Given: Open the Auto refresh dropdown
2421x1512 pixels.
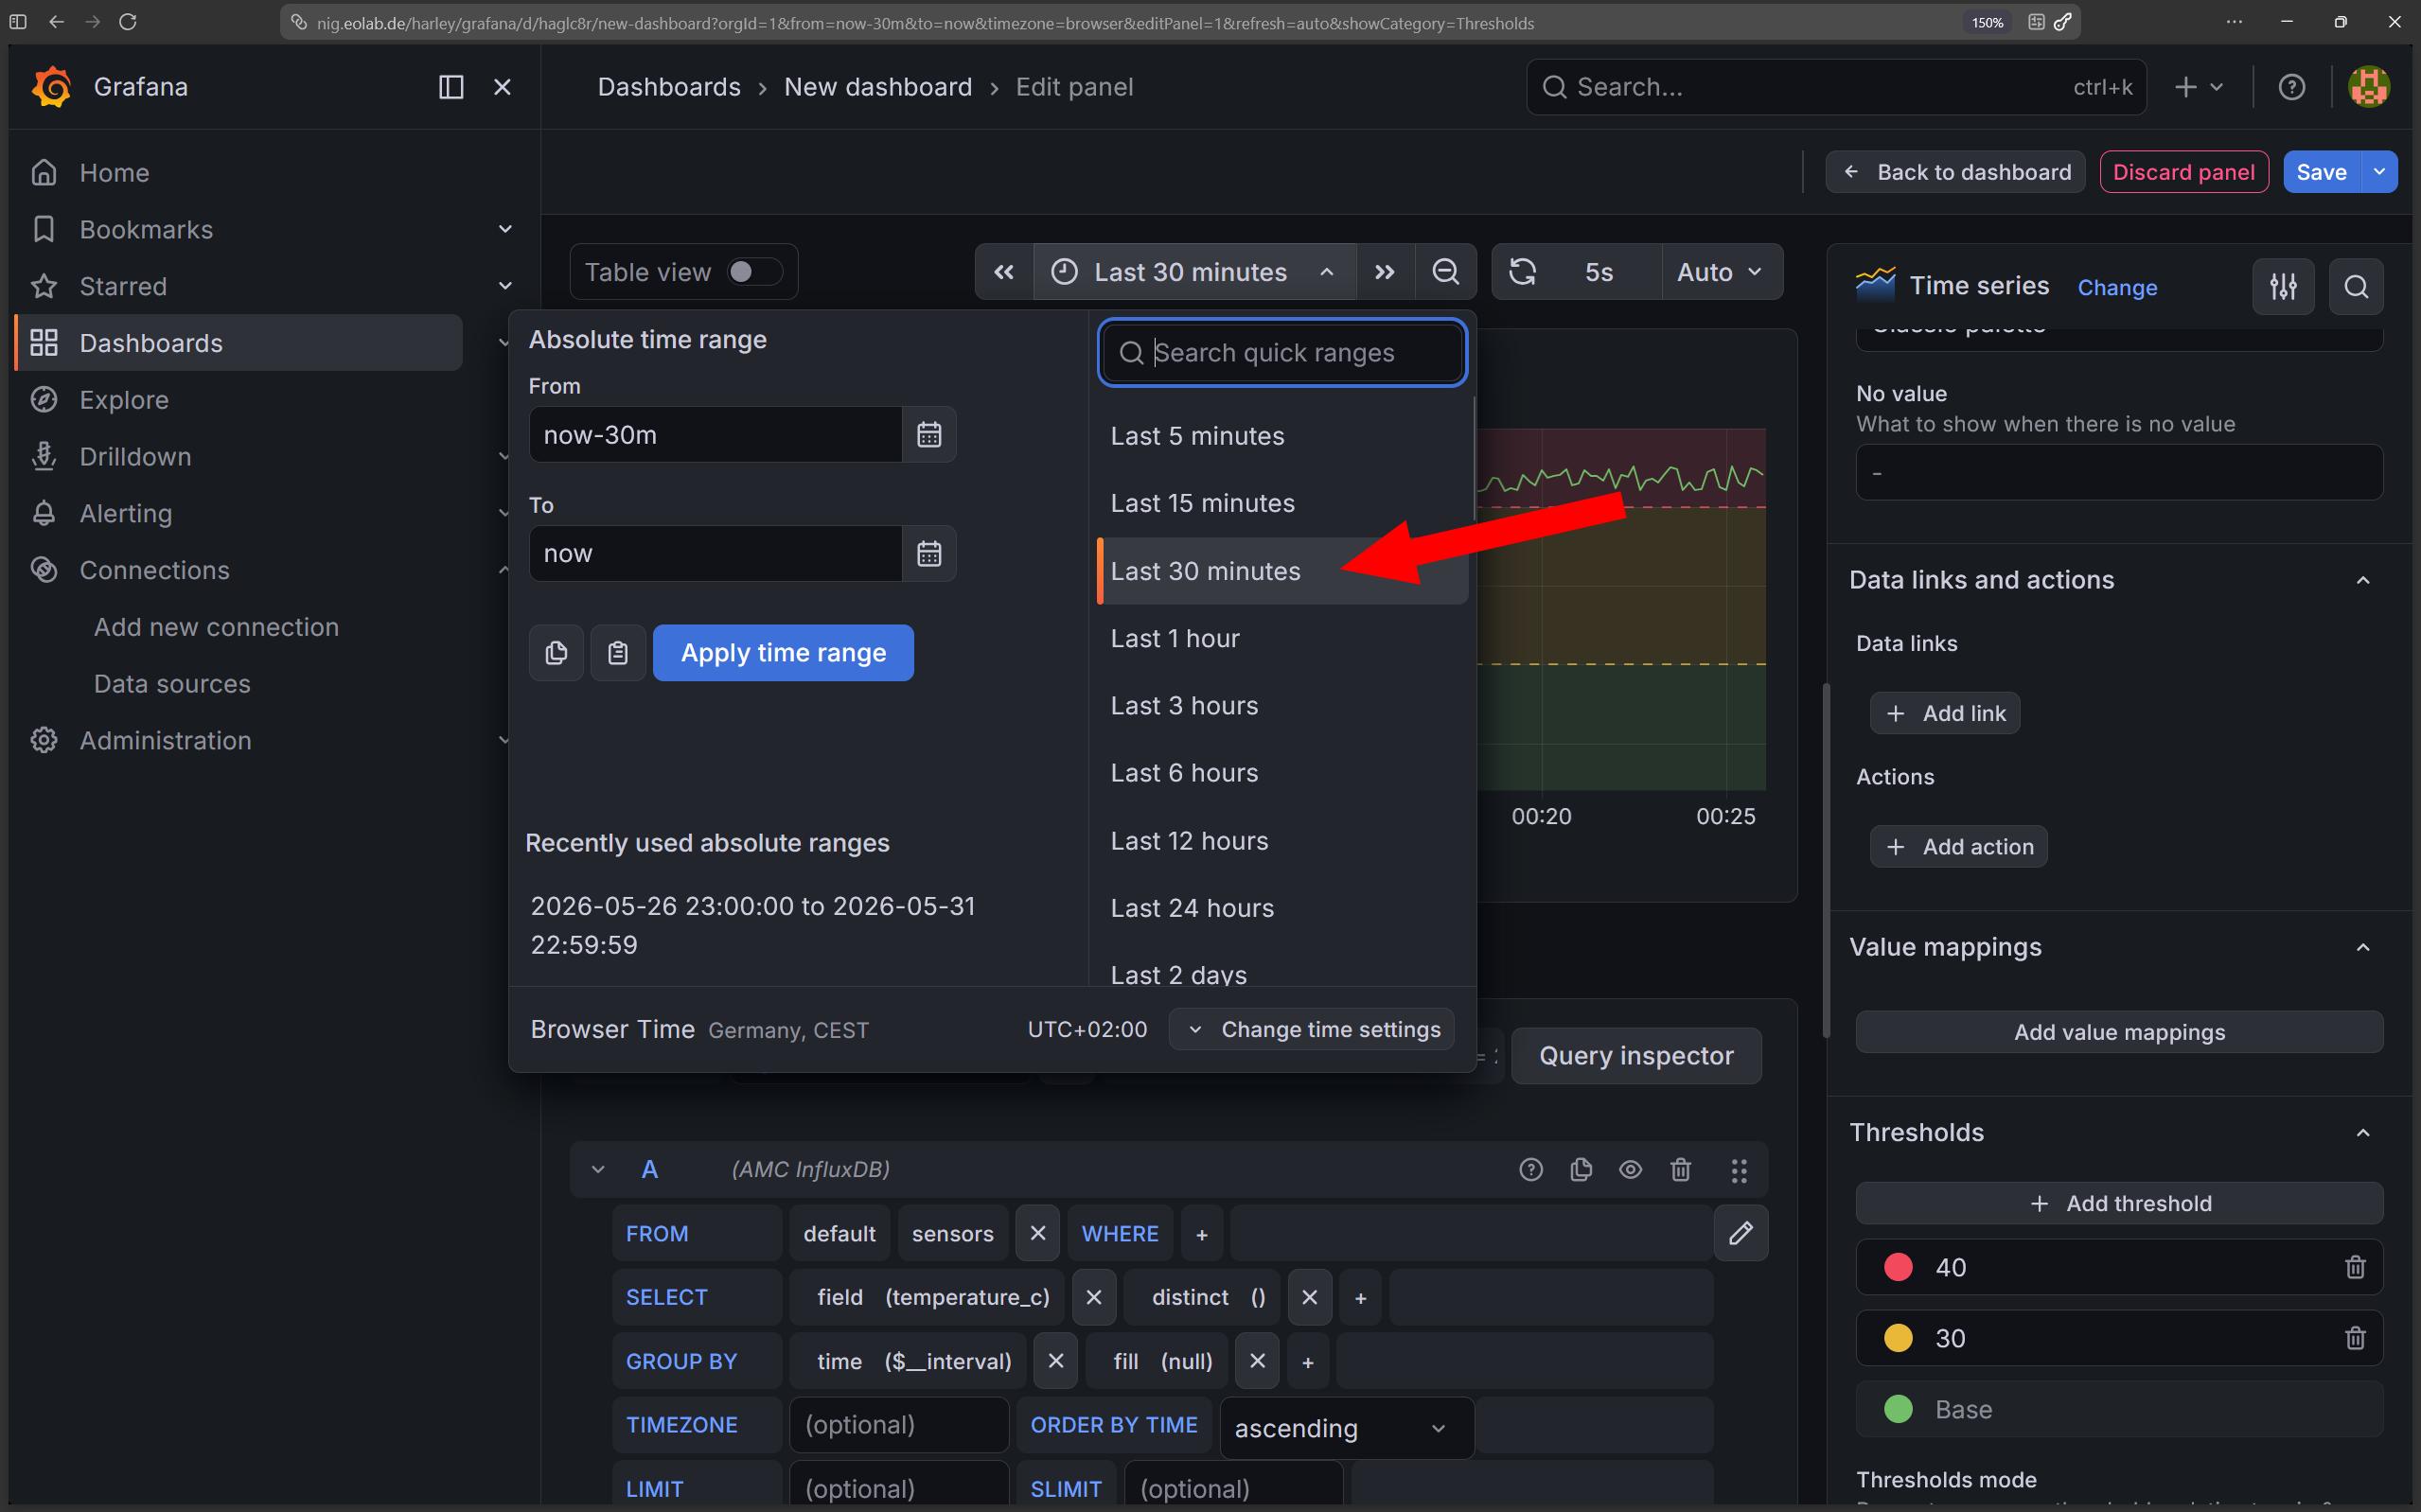Looking at the screenshot, I should tap(1721, 272).
